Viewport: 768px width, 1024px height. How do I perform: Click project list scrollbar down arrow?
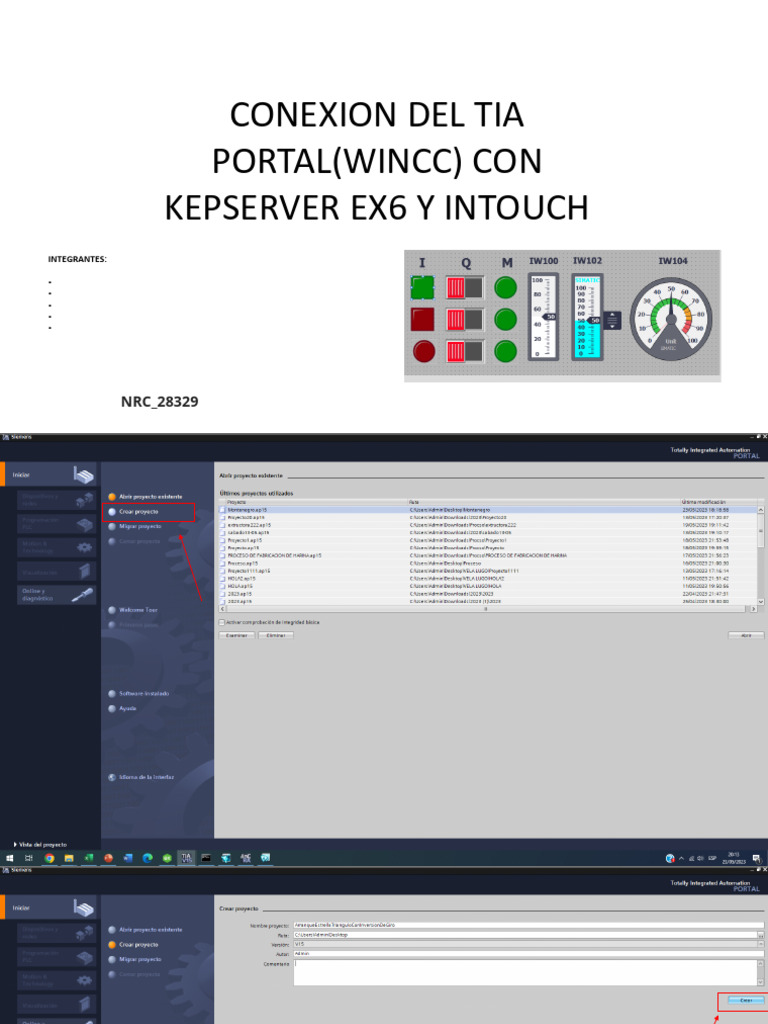[x=760, y=601]
